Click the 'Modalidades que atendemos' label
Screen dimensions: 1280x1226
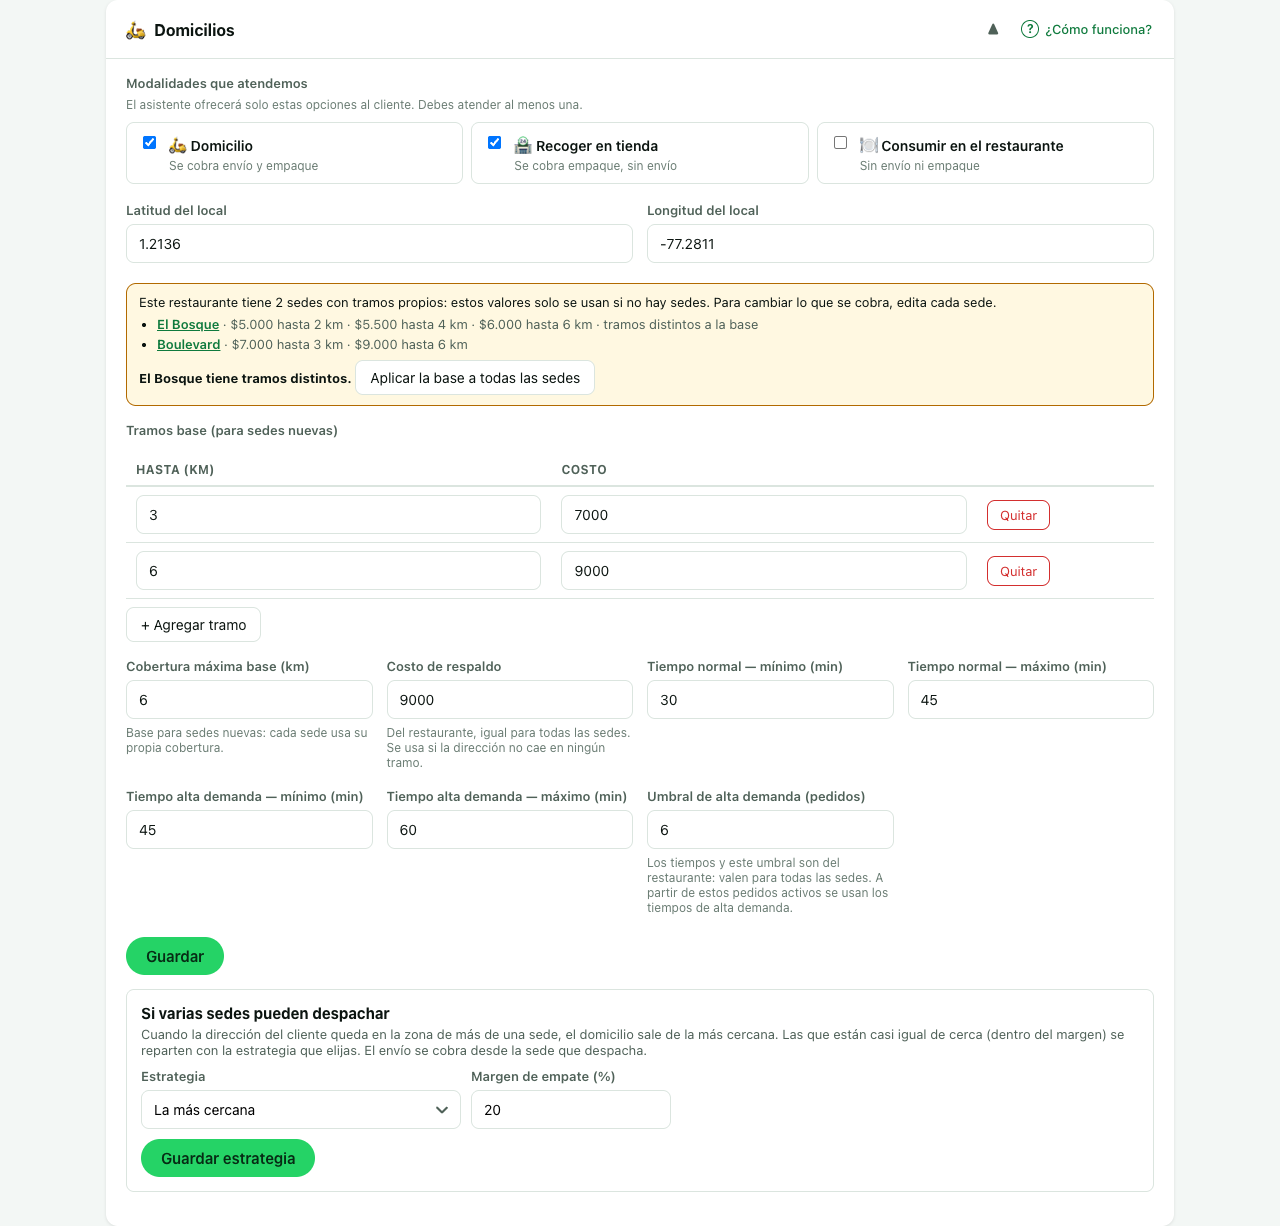(217, 84)
